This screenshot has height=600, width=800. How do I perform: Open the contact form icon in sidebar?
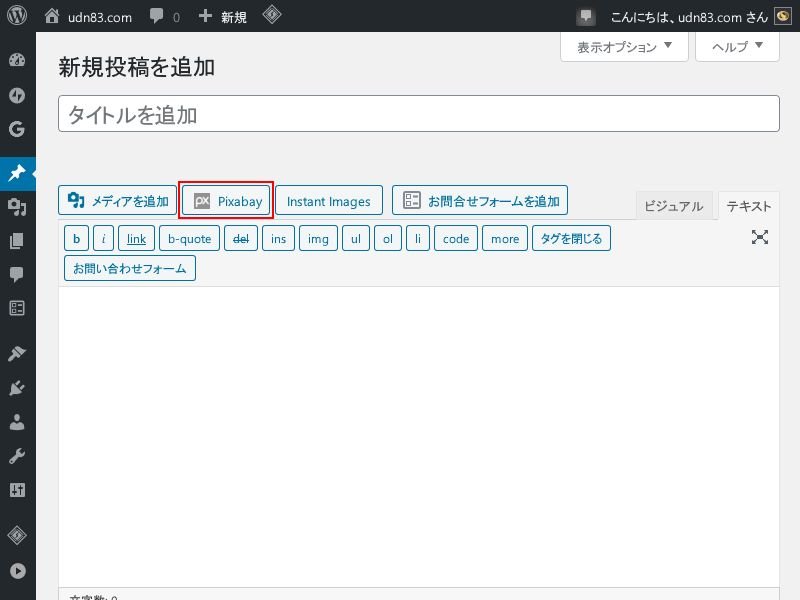pyautogui.click(x=17, y=308)
